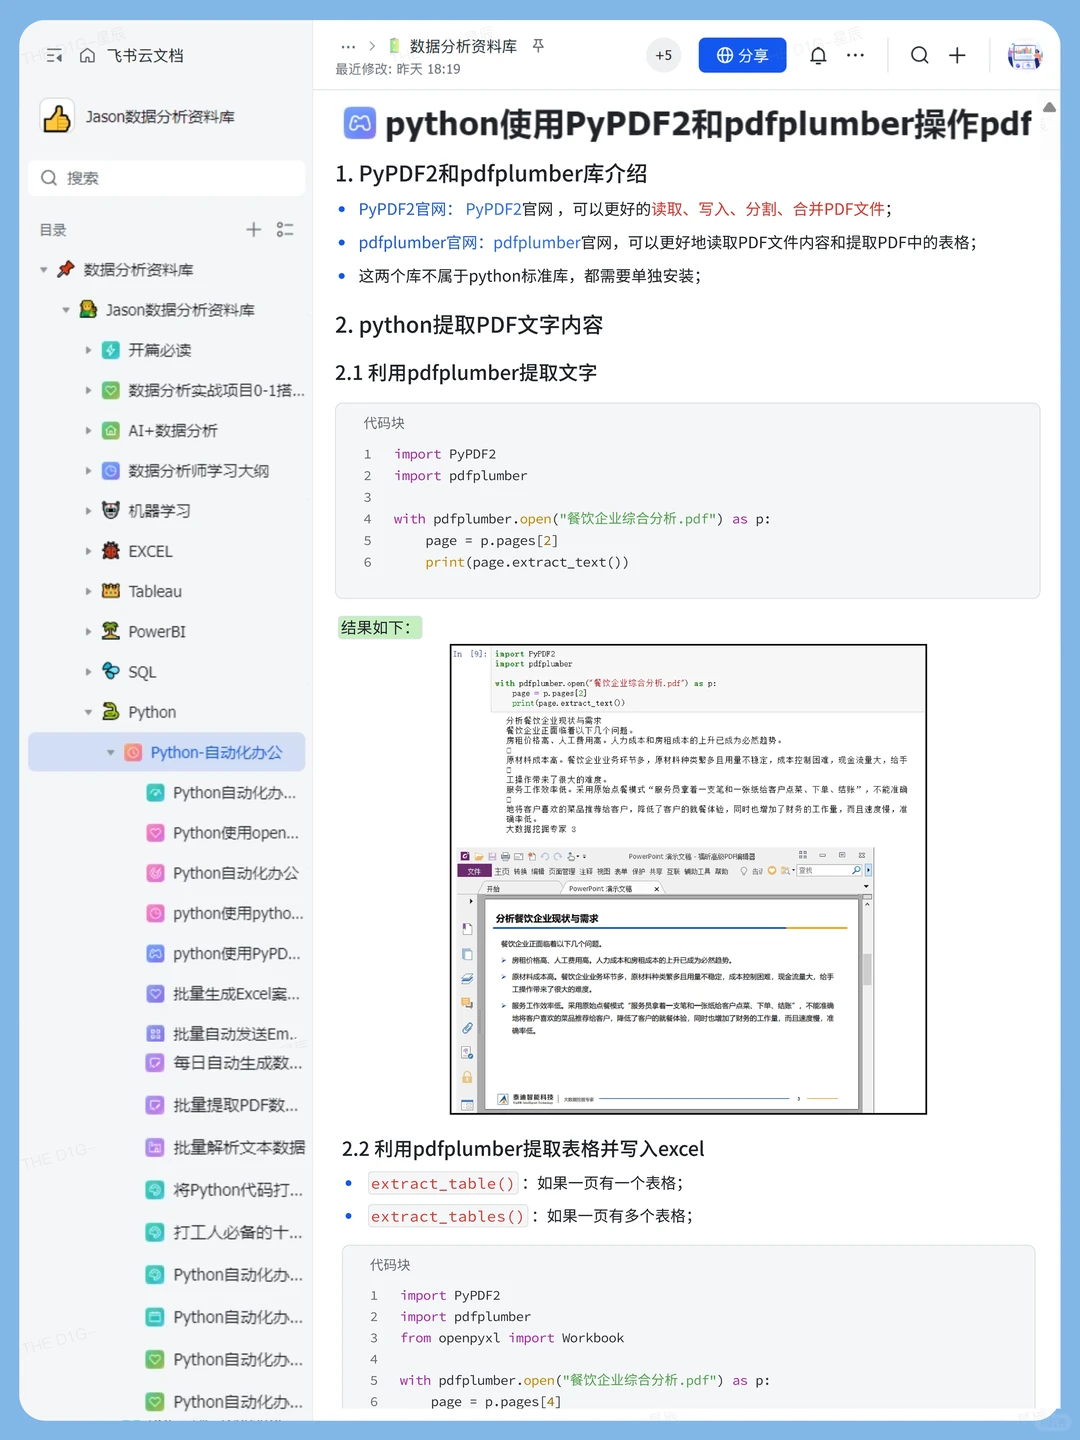This screenshot has height=1440, width=1080.
Task: Expand the Tableau node in sidebar
Action: coord(89,591)
